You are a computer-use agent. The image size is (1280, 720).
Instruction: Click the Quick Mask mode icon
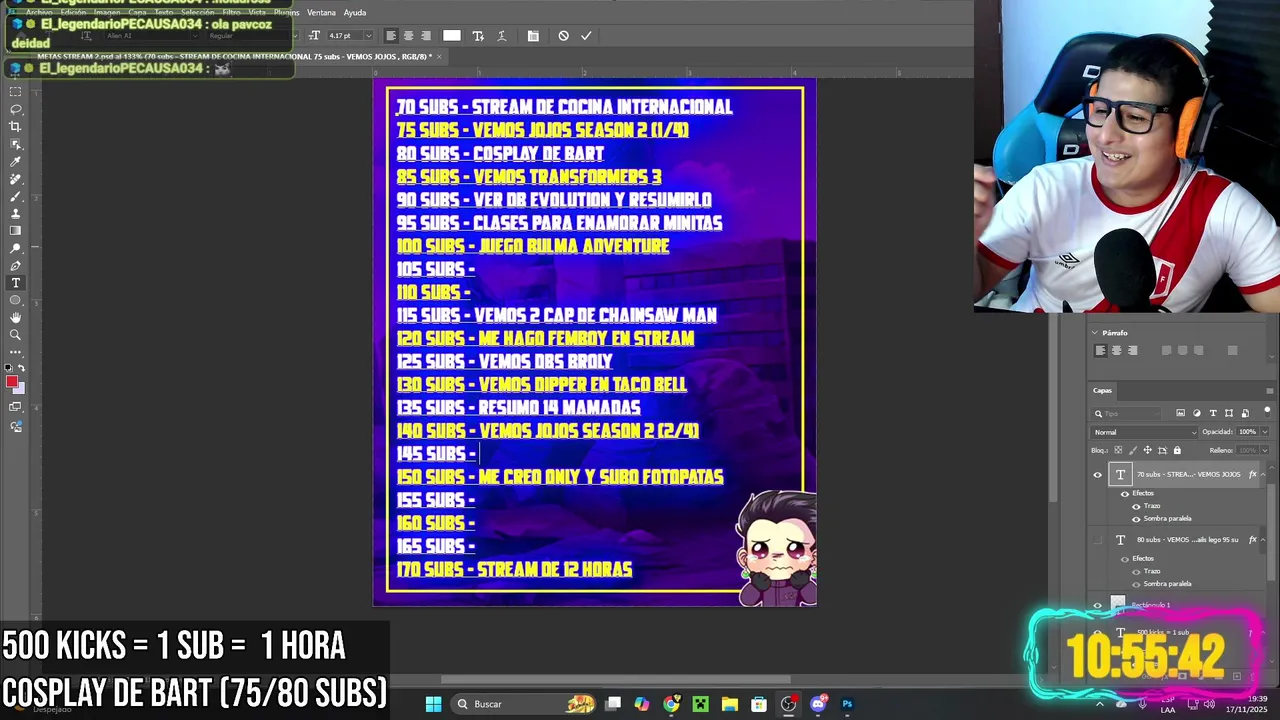pyautogui.click(x=15, y=407)
